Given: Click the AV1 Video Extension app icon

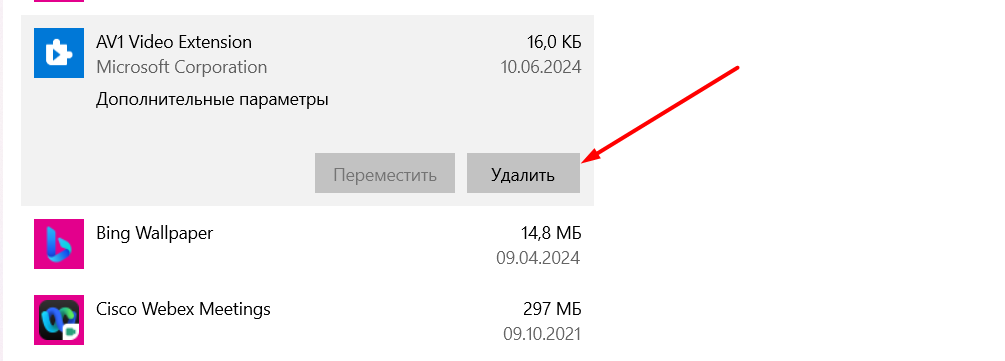Looking at the screenshot, I should (x=59, y=53).
